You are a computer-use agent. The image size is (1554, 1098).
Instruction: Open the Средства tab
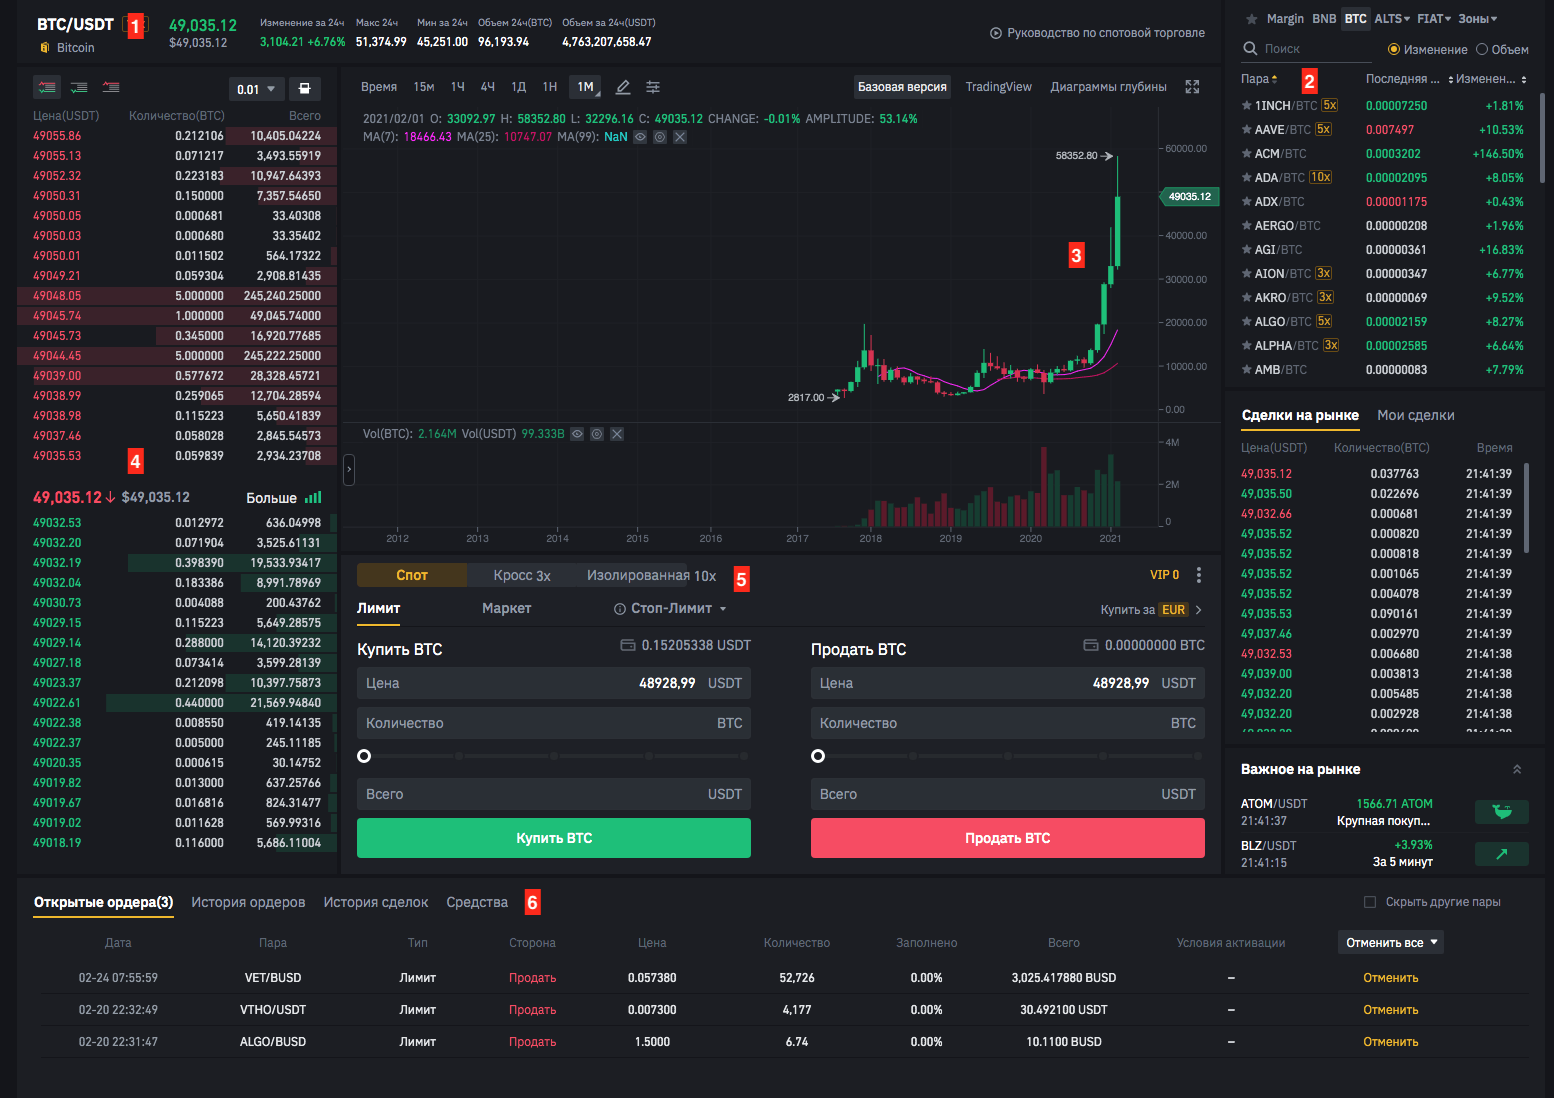point(477,902)
